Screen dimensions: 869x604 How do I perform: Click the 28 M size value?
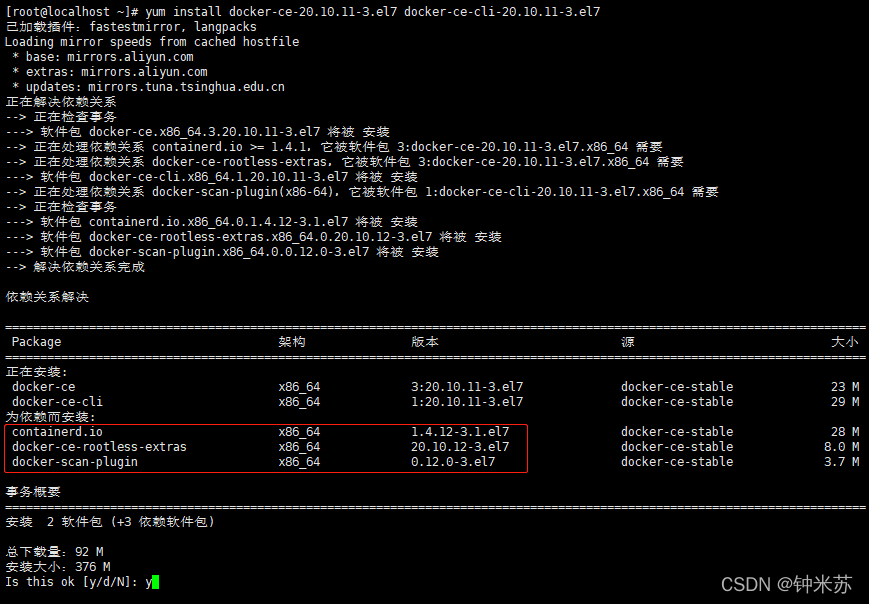coord(845,432)
